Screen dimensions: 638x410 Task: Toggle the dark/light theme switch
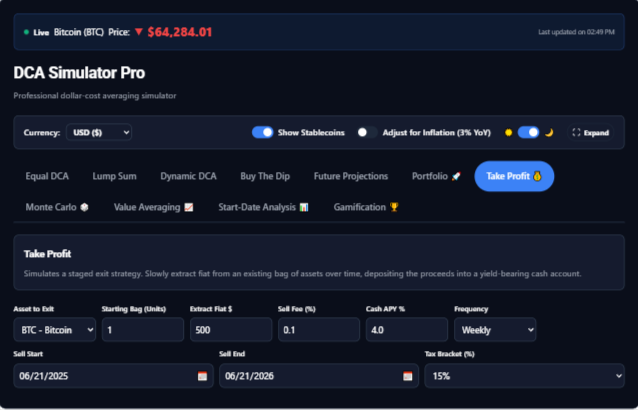pos(529,133)
